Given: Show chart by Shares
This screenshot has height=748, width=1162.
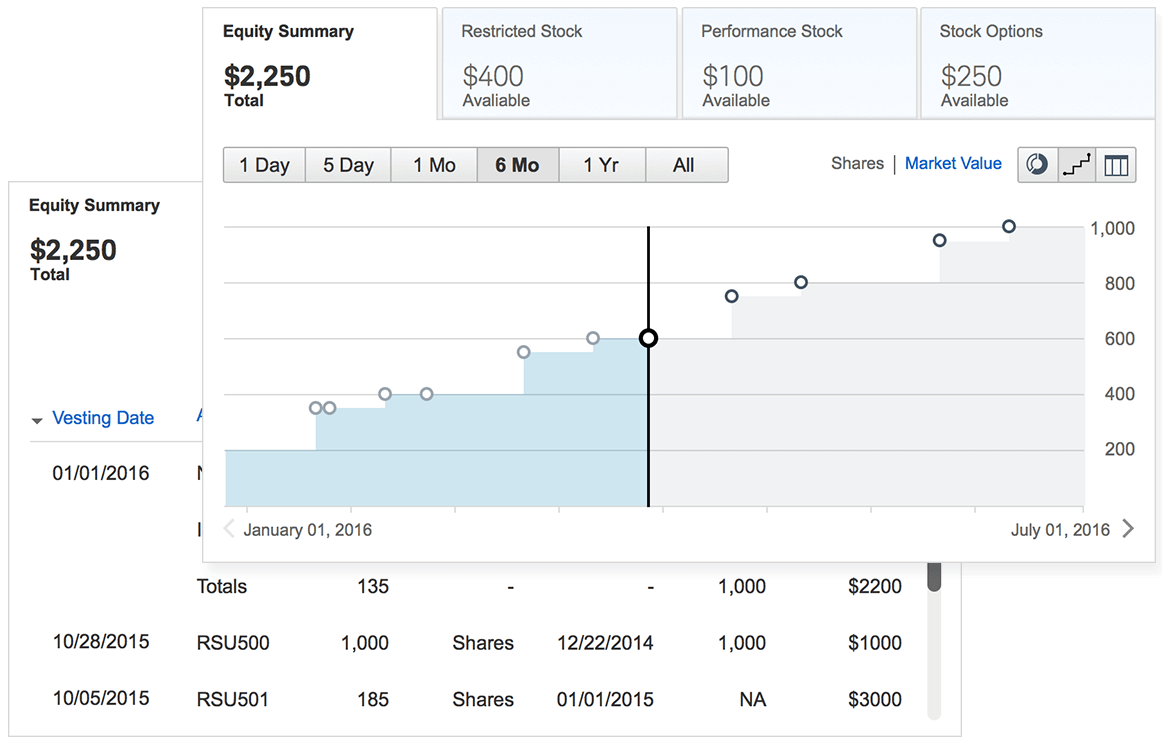Looking at the screenshot, I should tap(857, 163).
